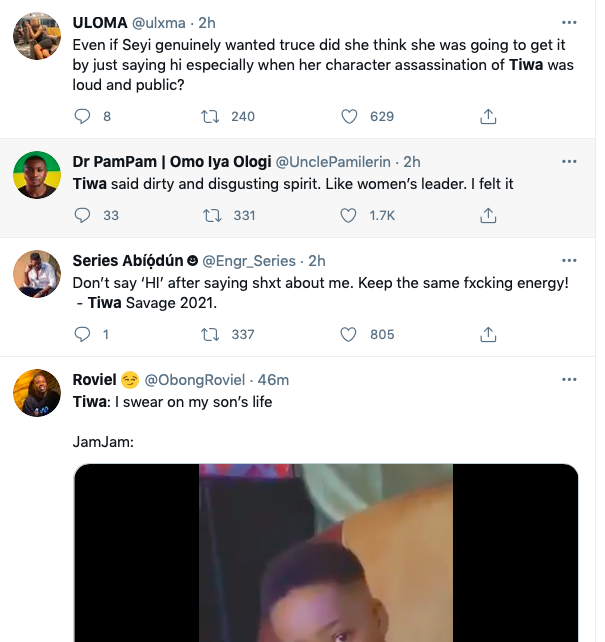Screen dimensions: 605x642
Task: Share ULOMA's tweet via share icon
Action: [488, 117]
